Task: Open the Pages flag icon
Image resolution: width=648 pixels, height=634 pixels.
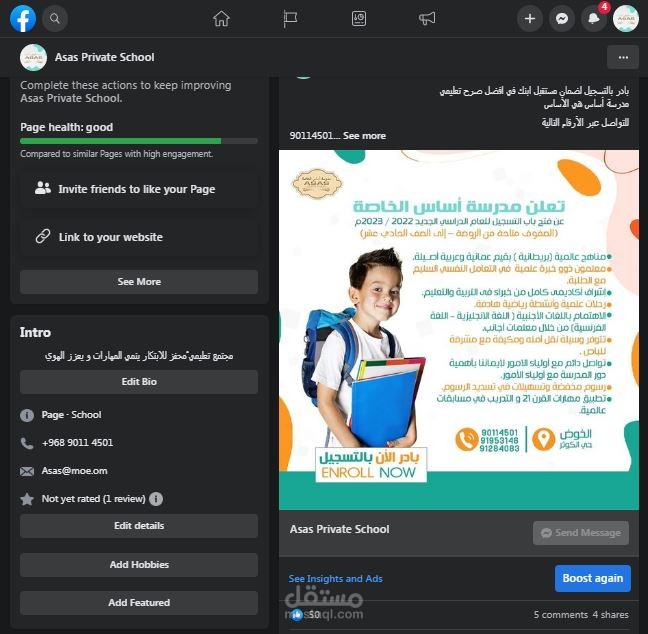Action: point(290,19)
